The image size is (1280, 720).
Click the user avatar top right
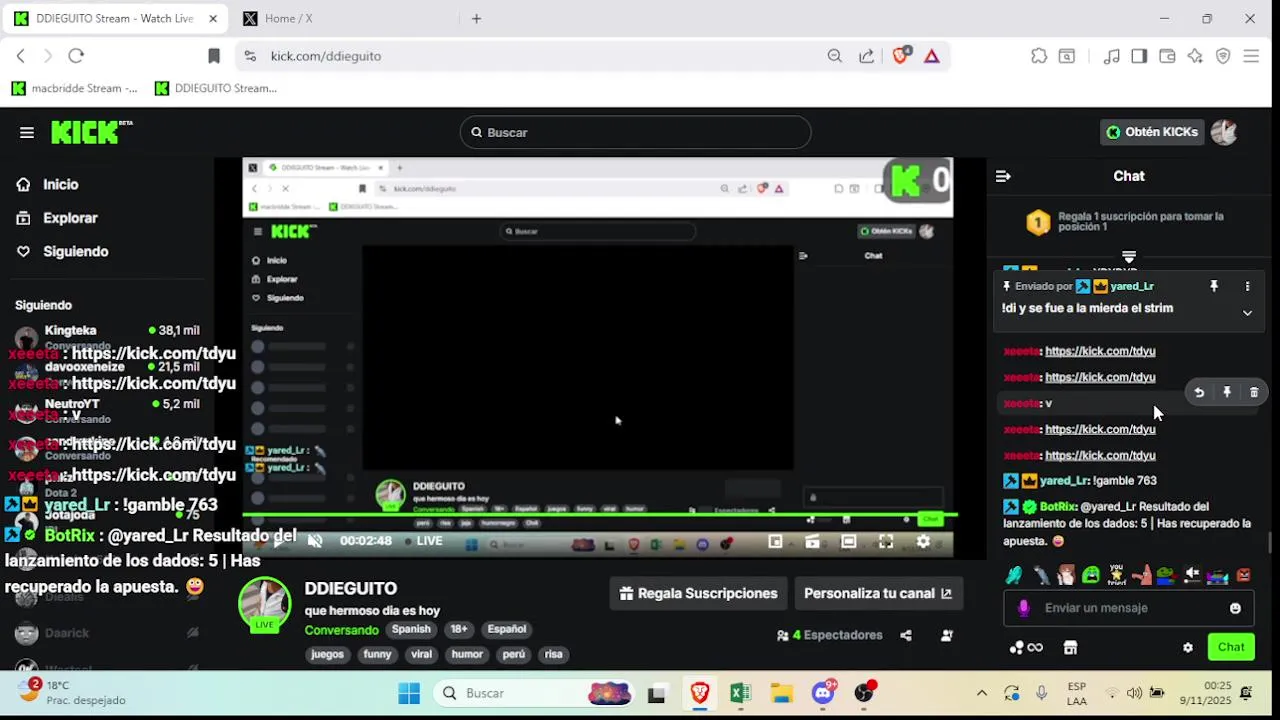coord(1224,132)
